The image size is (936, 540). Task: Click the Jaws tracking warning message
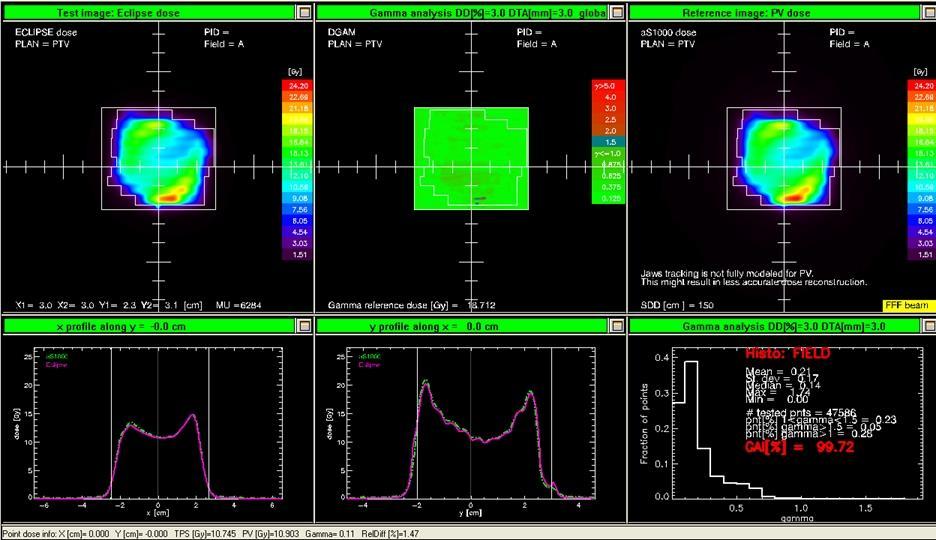pyautogui.click(x=753, y=278)
